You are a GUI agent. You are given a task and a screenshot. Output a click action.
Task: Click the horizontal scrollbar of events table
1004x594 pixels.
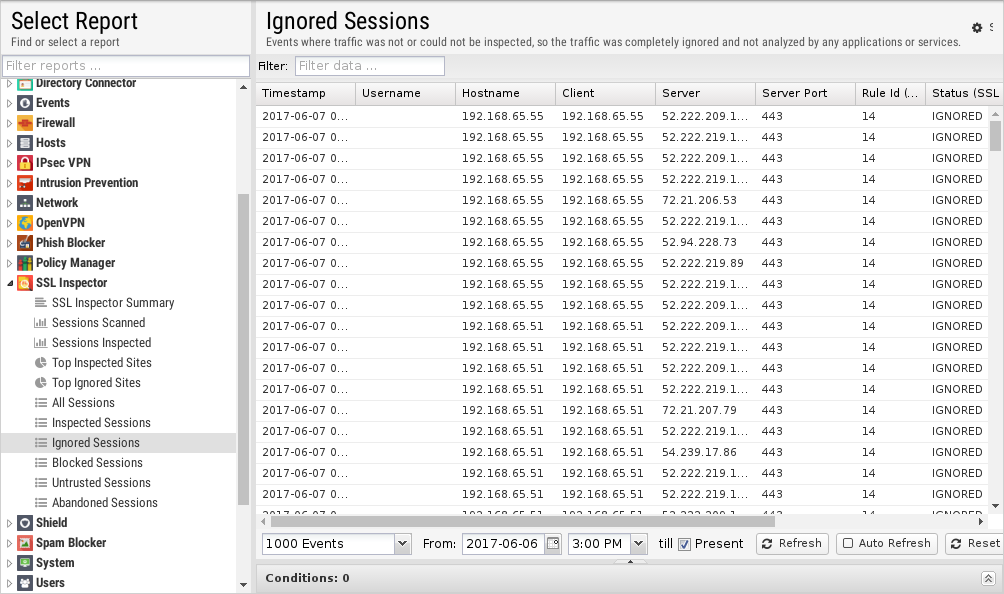[x=621, y=522]
